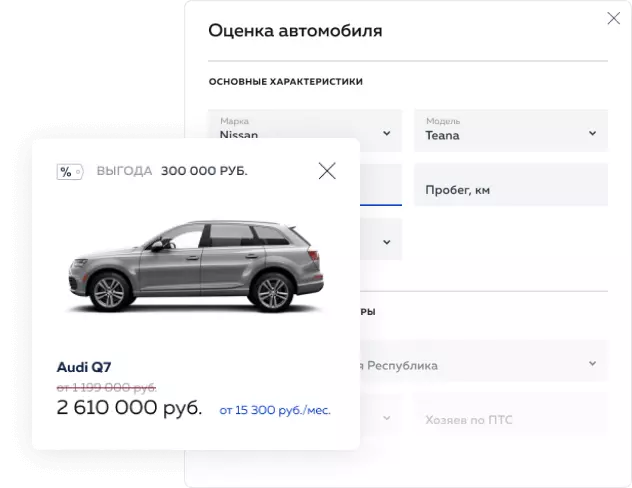Click the 2 610 000 руб. price
The width and height of the screenshot is (632, 488).
pyautogui.click(x=129, y=407)
